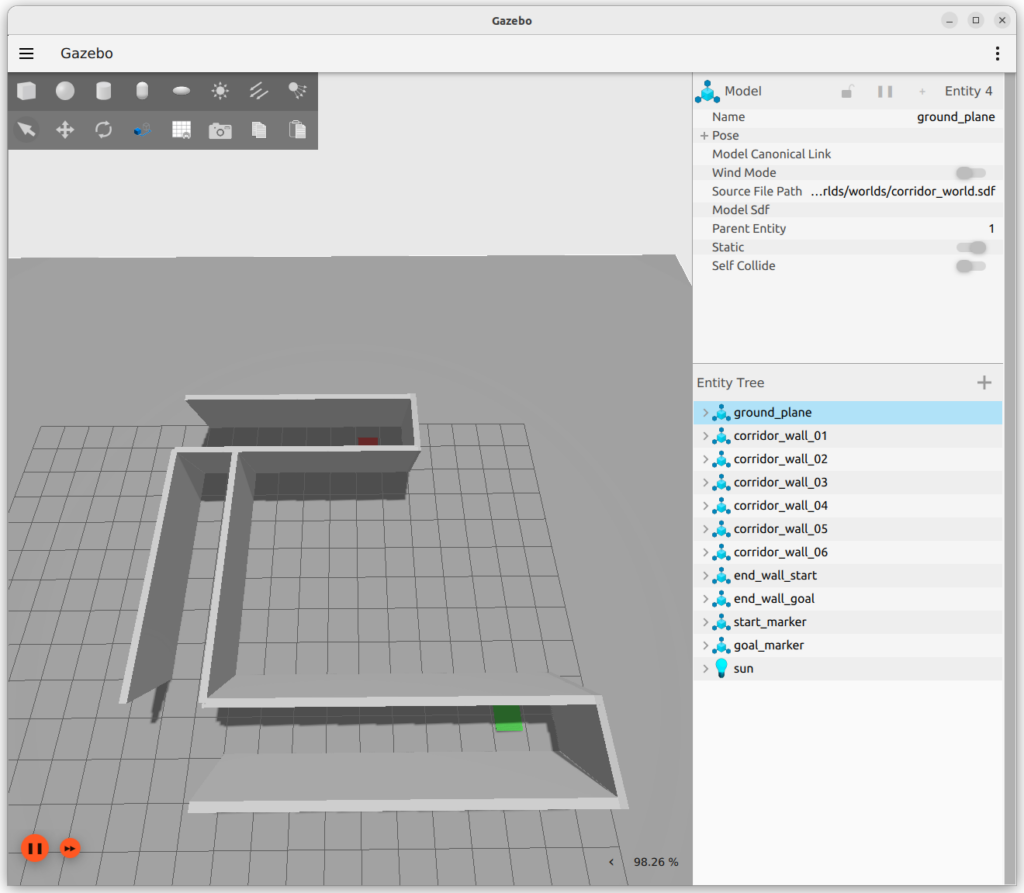Click the copy icon in toolbar
1024x893 pixels.
coord(259,129)
